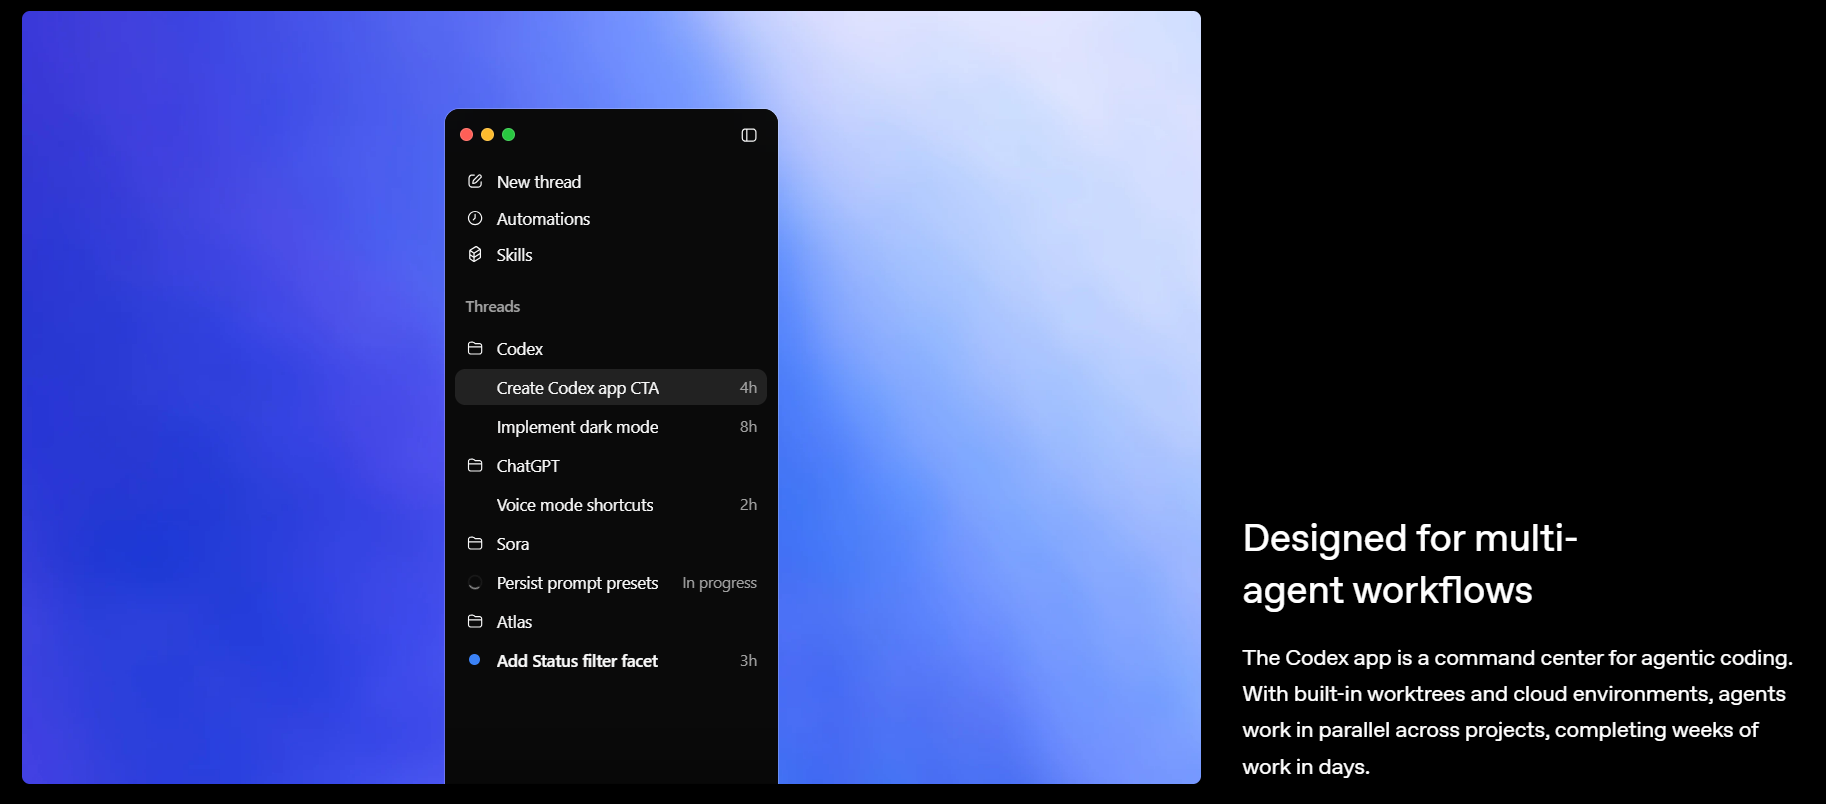Viewport: 1826px width, 804px height.
Task: Click the Atlas folder icon
Action: pyautogui.click(x=475, y=621)
